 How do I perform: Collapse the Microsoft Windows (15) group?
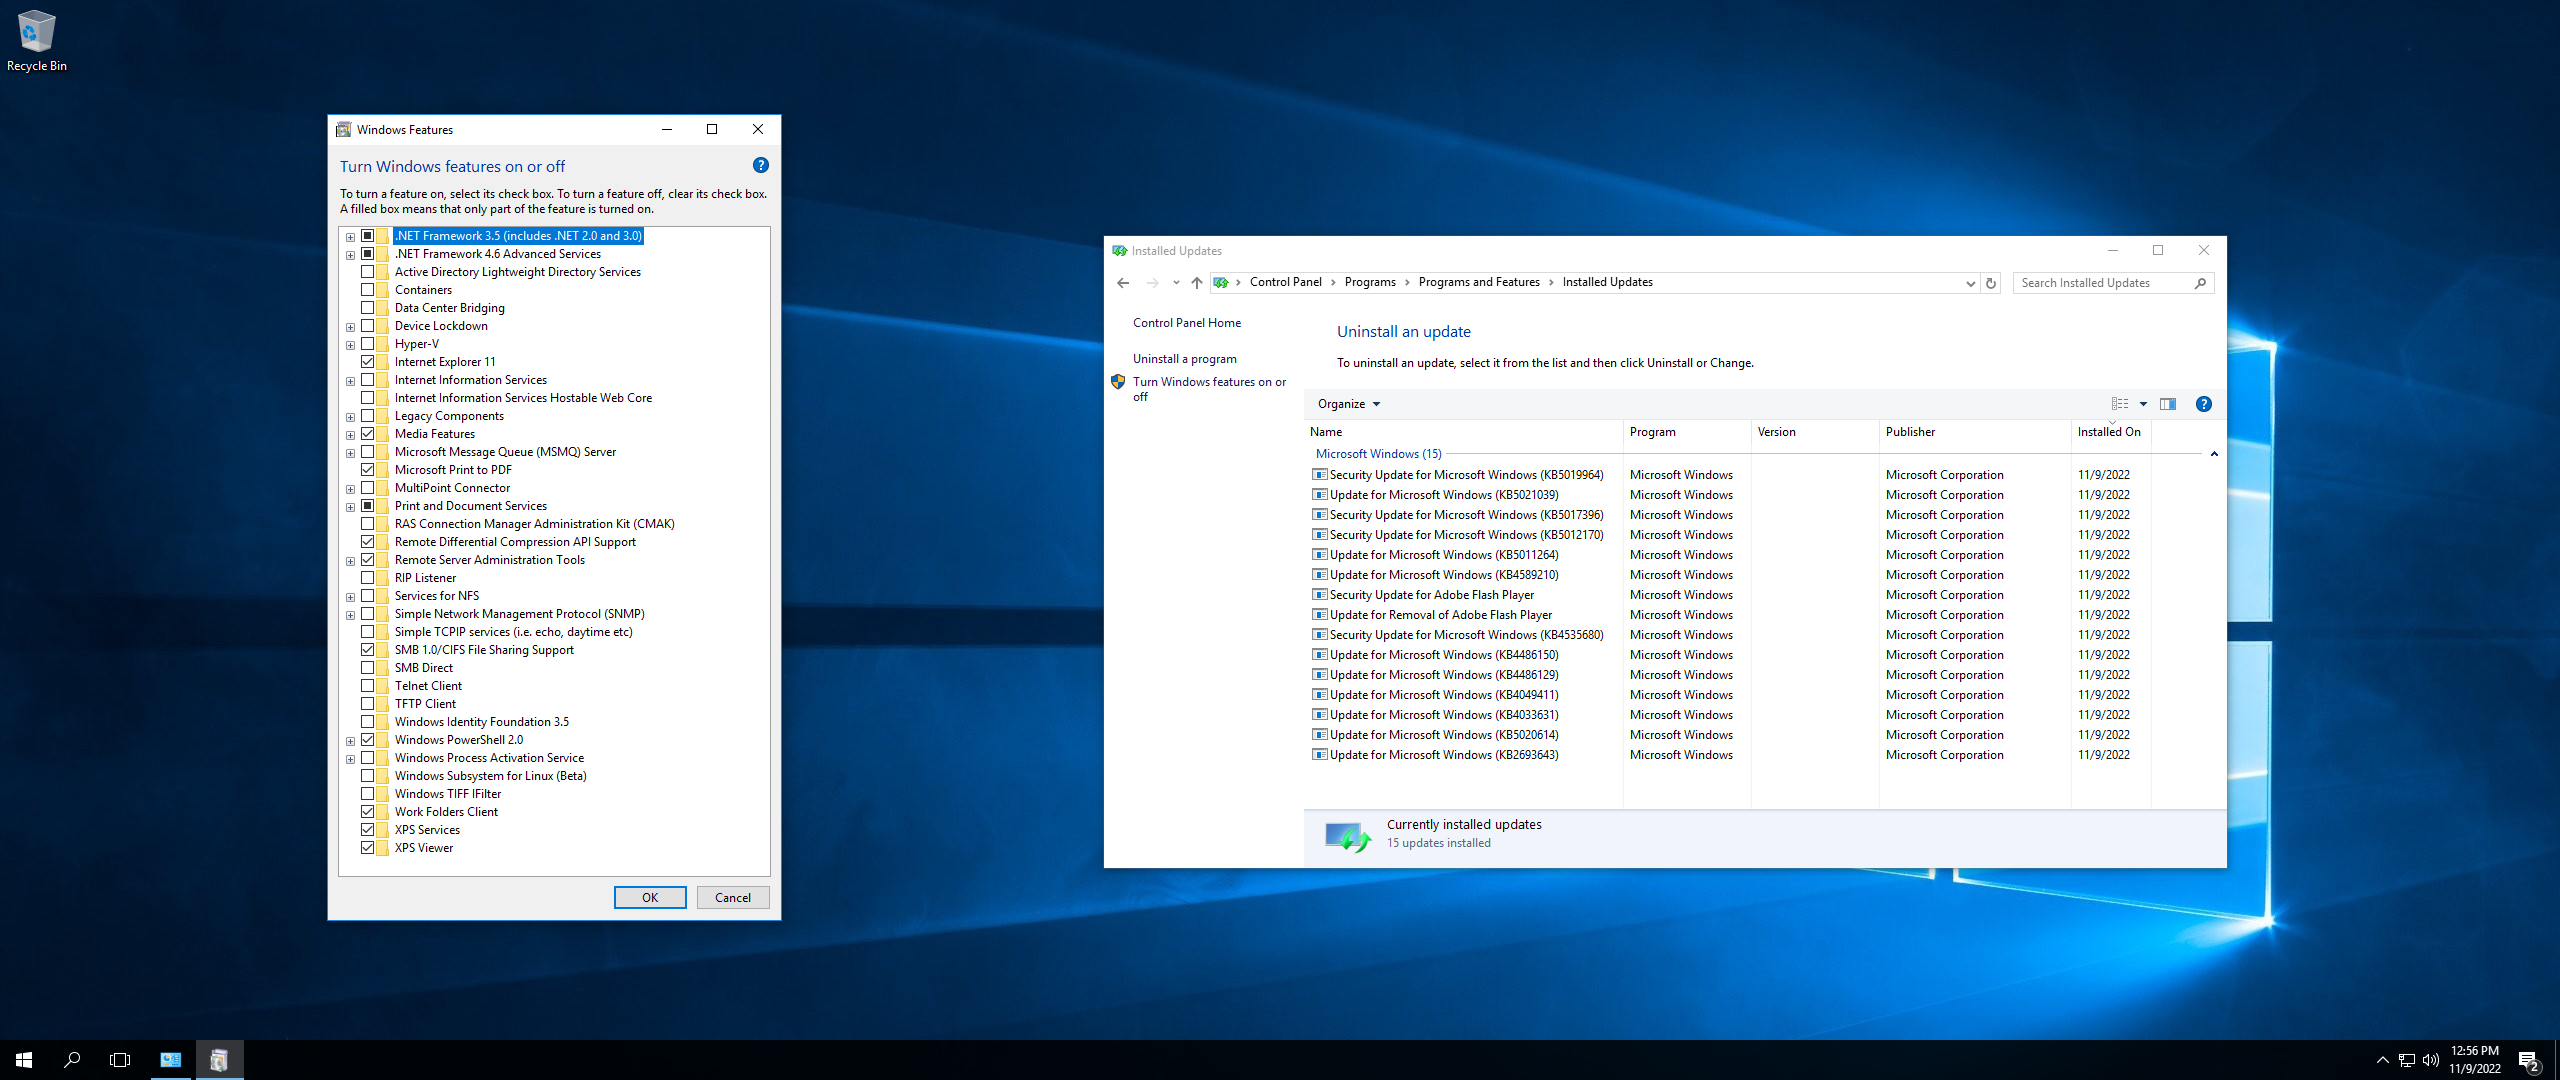click(x=2214, y=454)
